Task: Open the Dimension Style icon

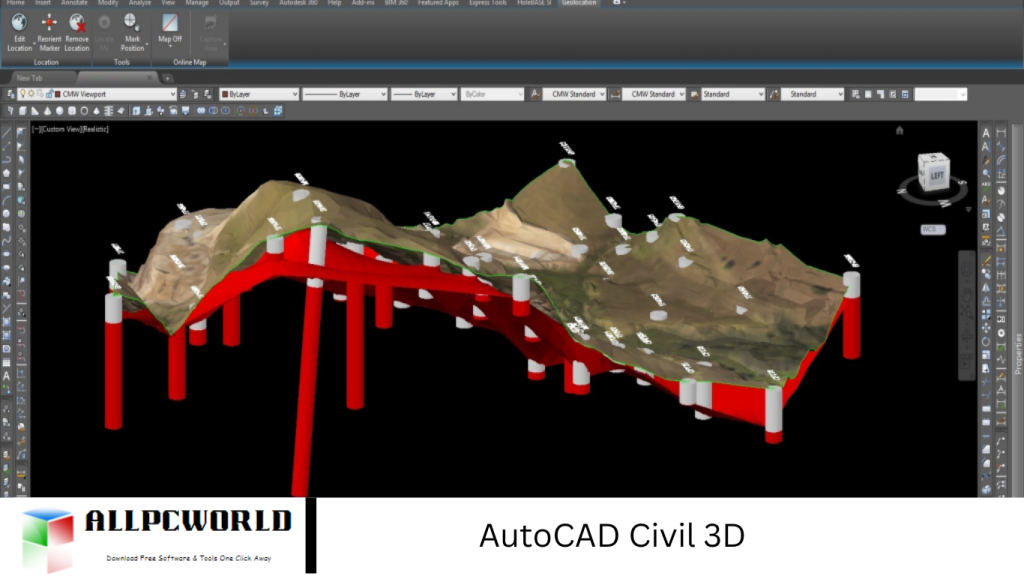Action: [x=615, y=94]
